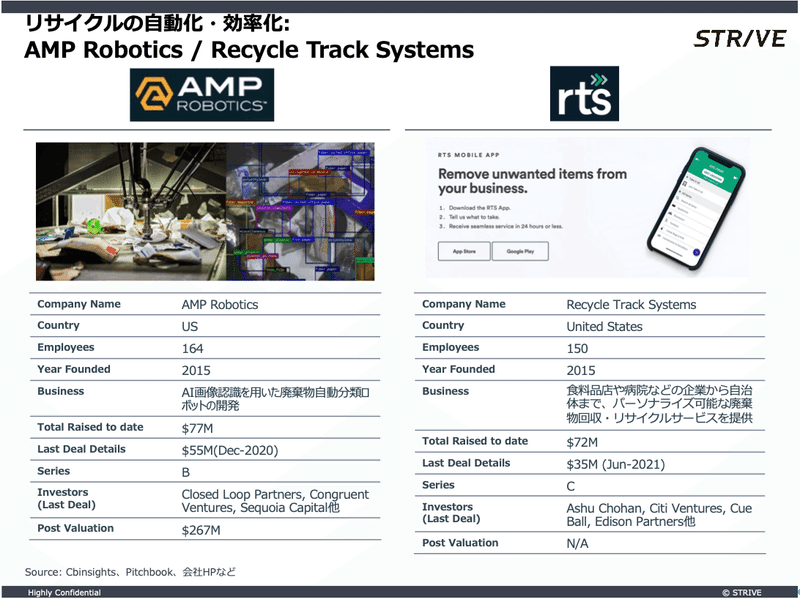800x599 pixels.
Task: Click the employees value '164'
Action: click(x=192, y=348)
